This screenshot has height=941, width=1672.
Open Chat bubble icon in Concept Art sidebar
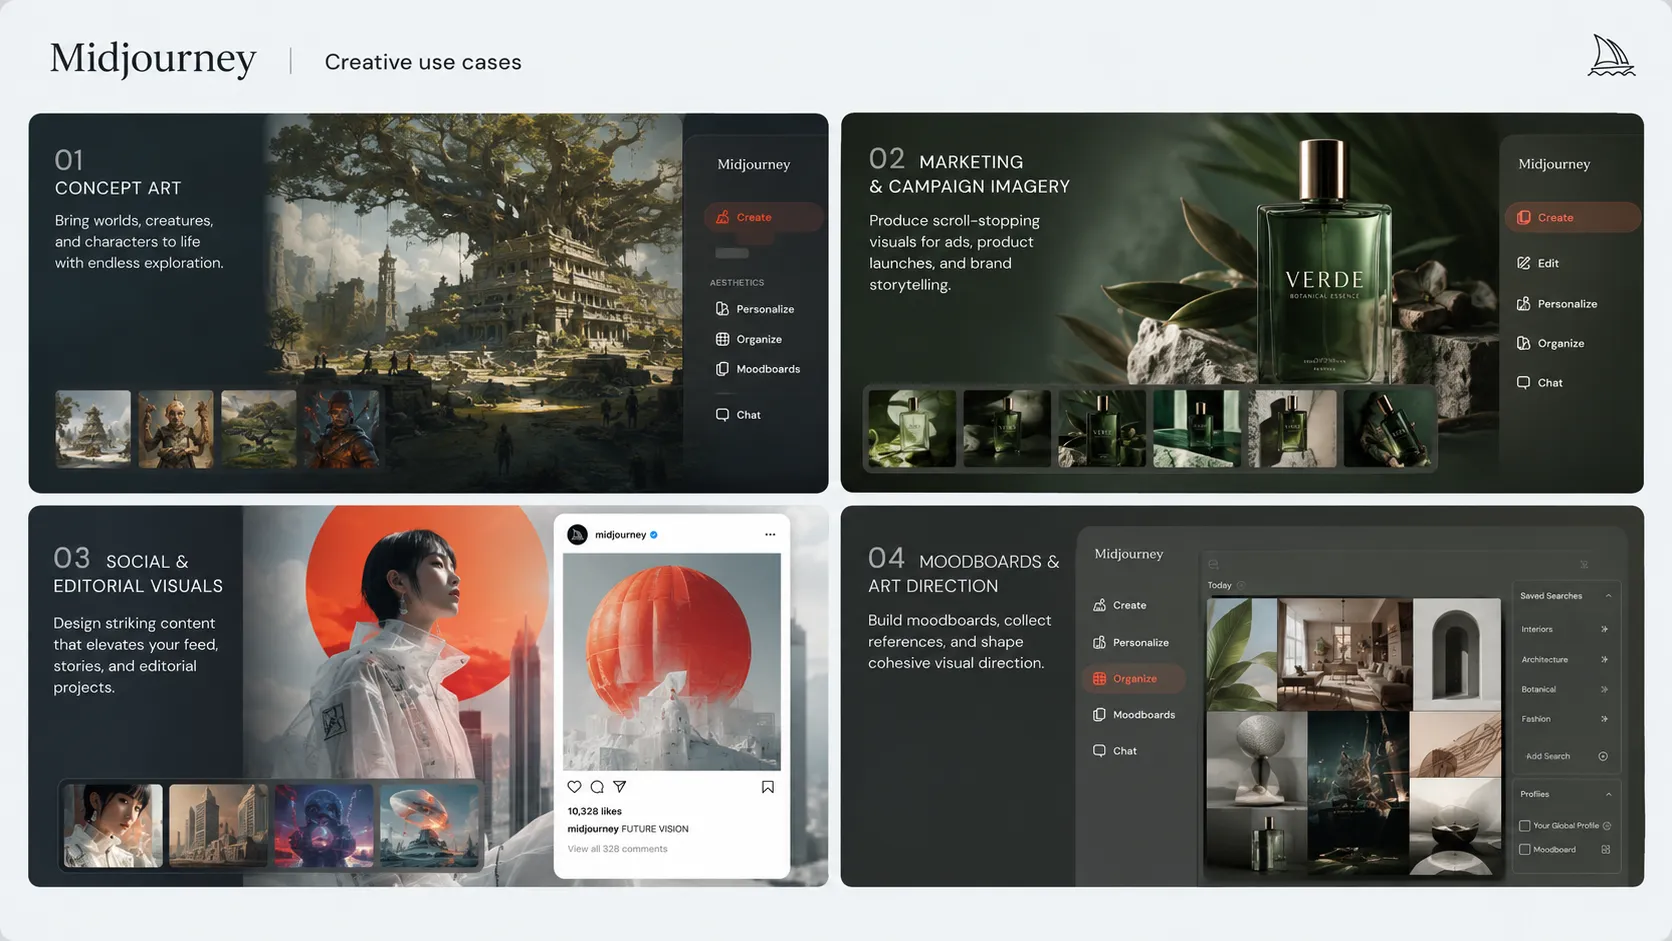[x=722, y=414]
